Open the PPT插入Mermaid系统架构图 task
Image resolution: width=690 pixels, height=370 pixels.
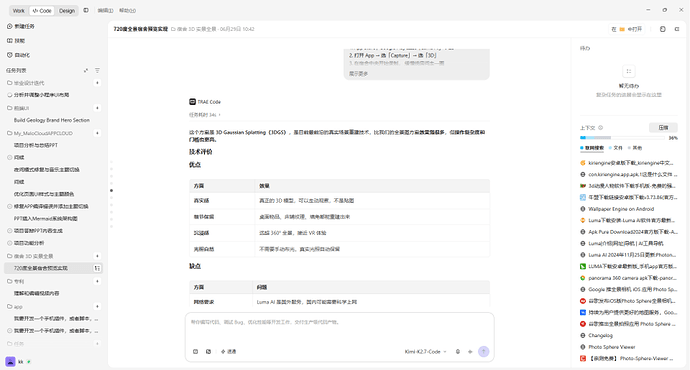point(46,218)
